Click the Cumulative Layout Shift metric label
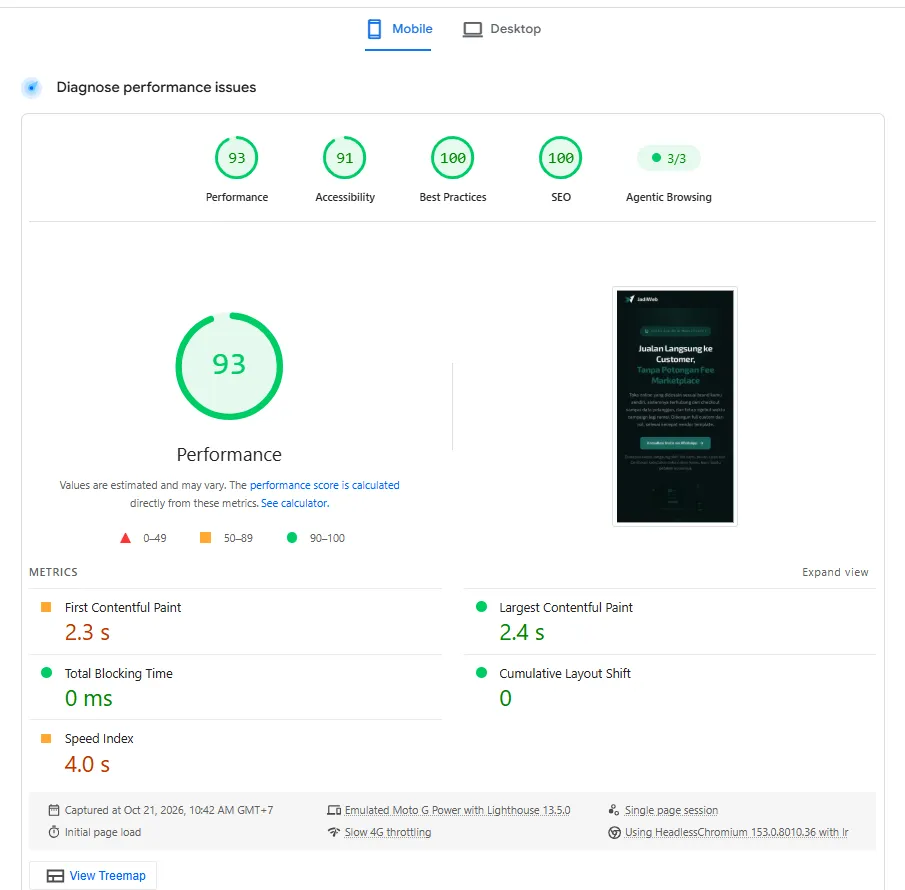This screenshot has width=905, height=890. coord(564,674)
